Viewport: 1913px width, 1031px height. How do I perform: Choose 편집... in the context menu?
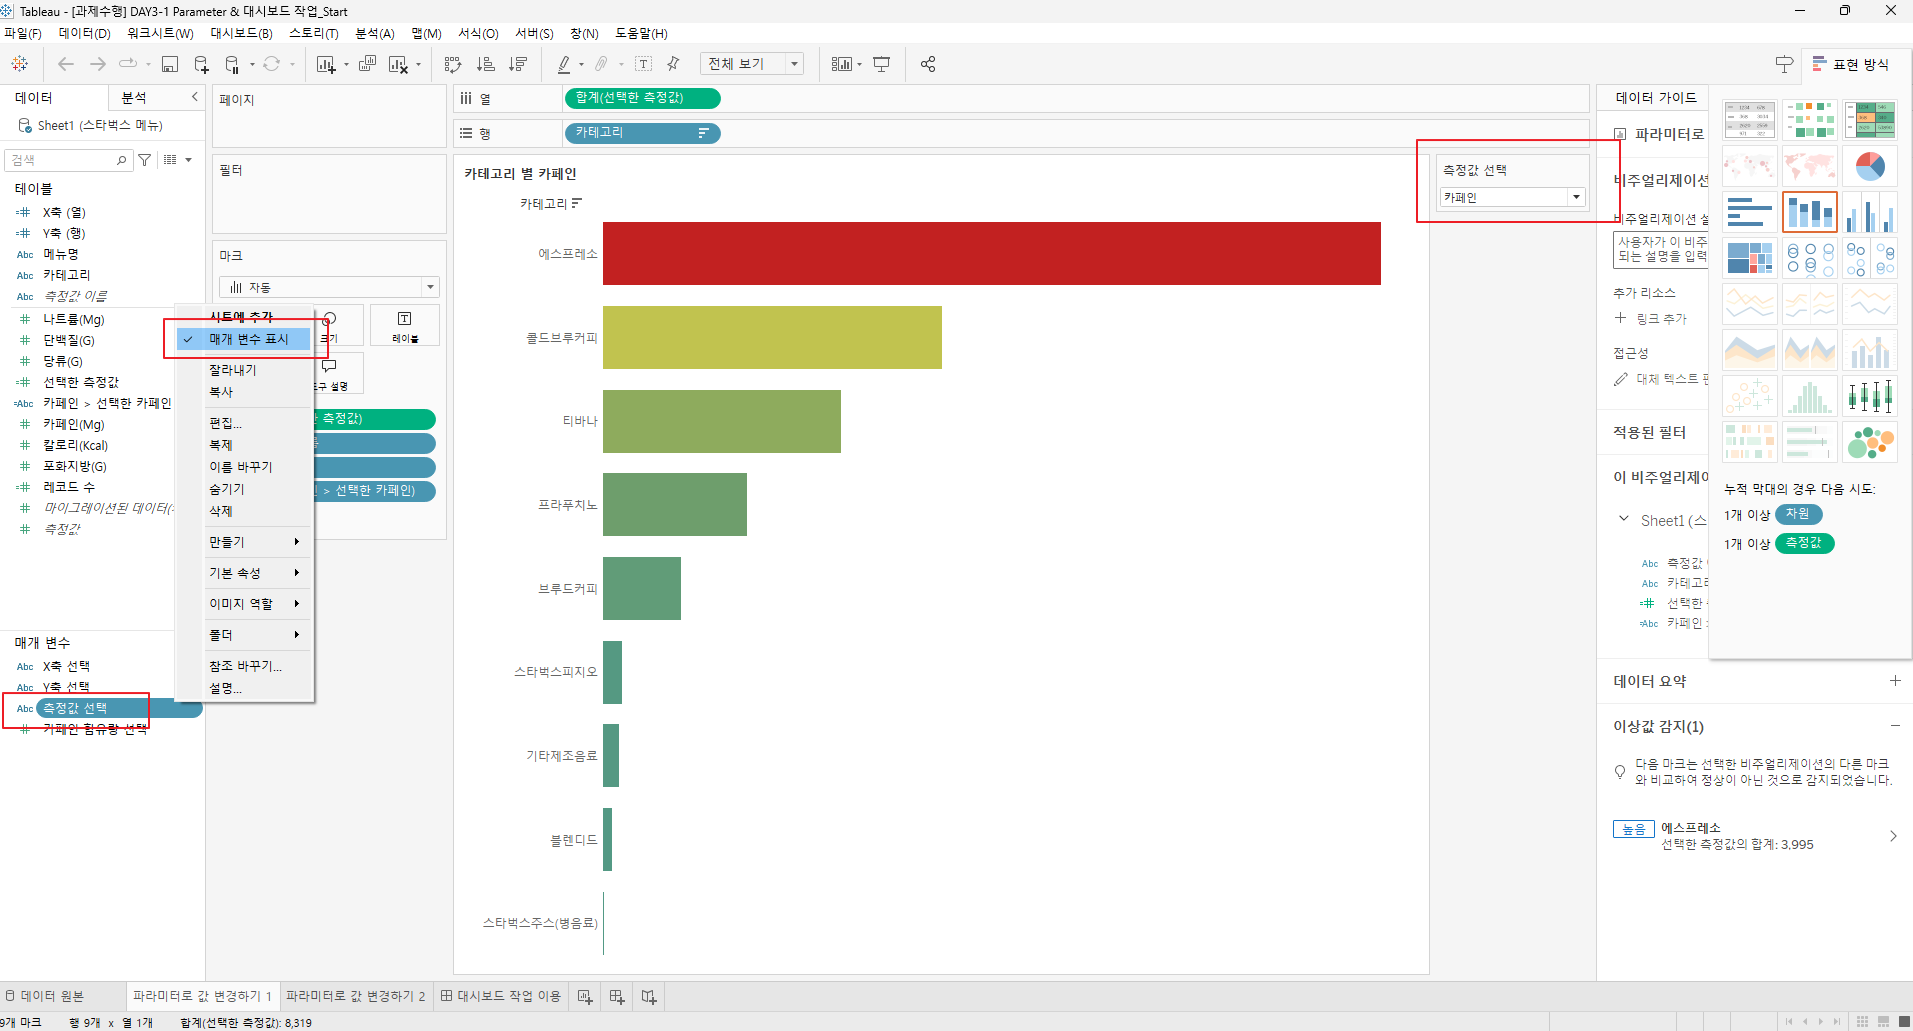coord(226,423)
